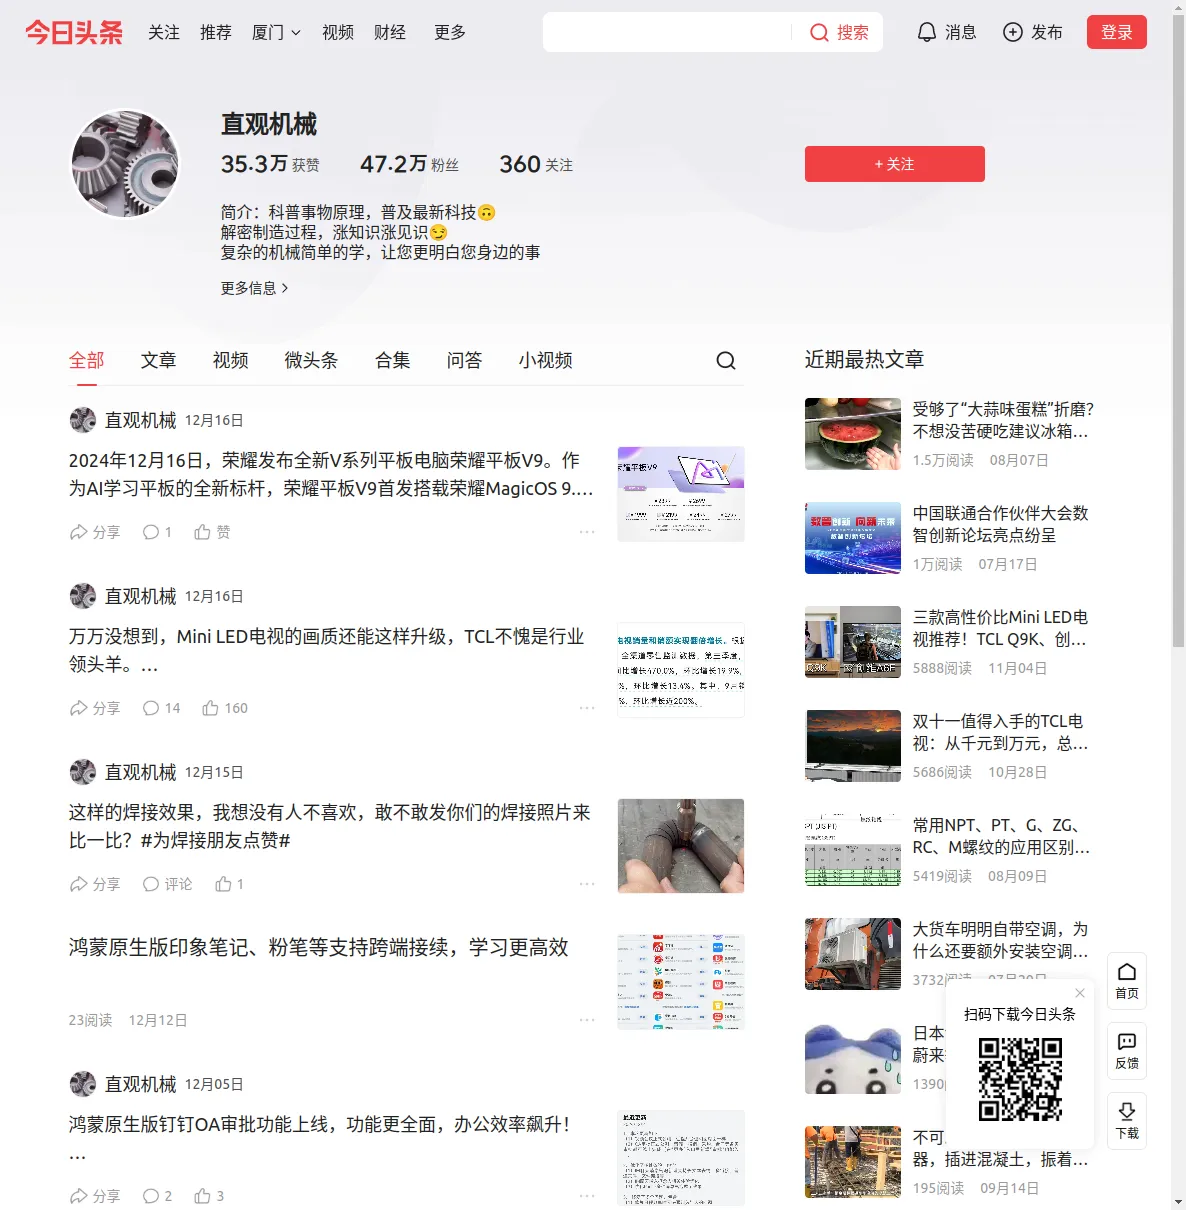Click the top search input field

668,32
